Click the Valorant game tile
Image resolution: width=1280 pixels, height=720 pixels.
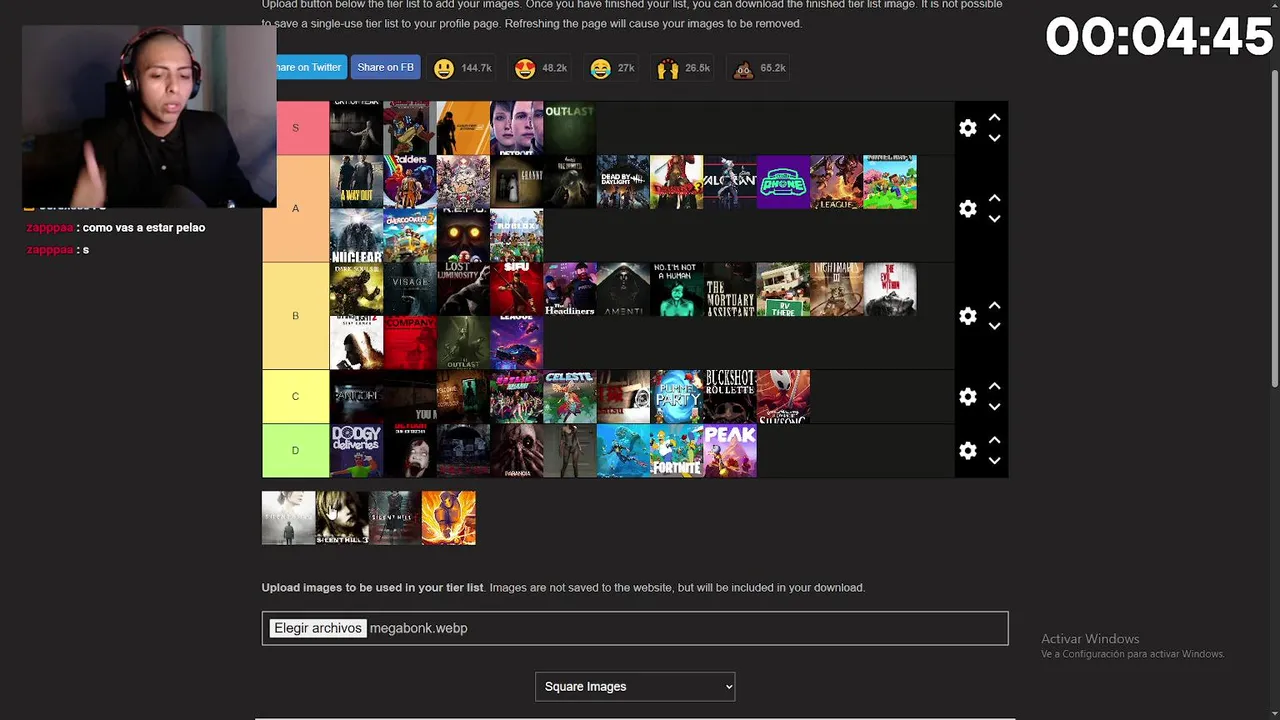(x=730, y=182)
